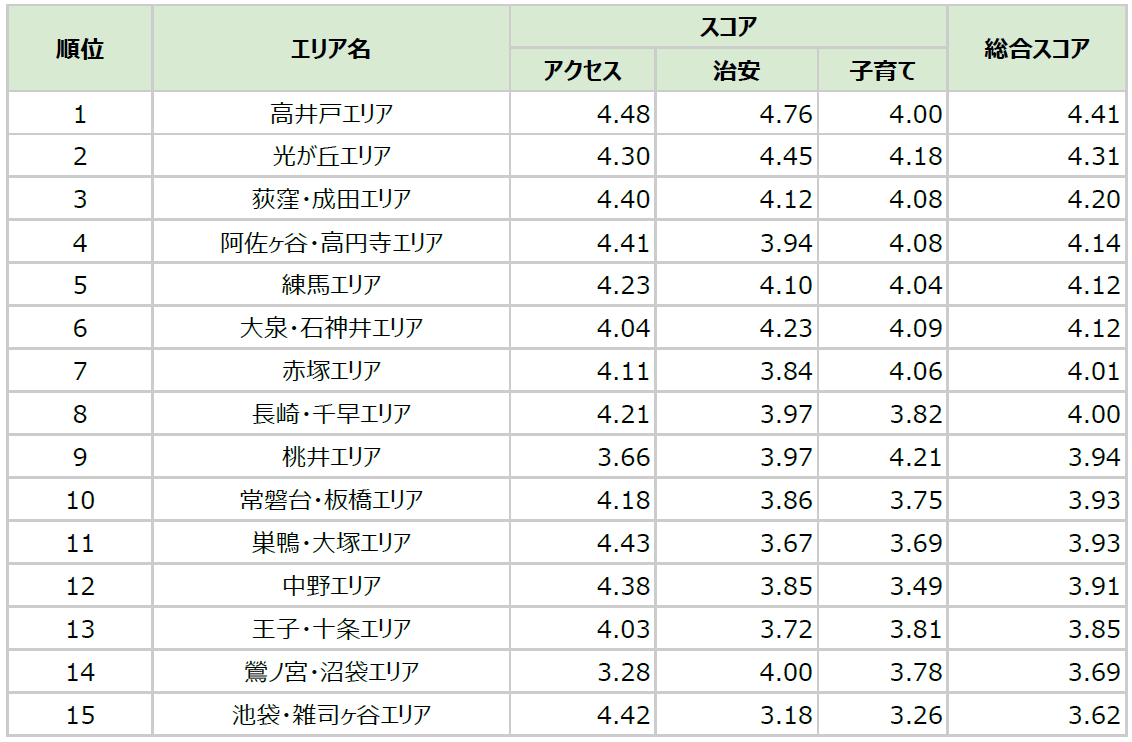Click the 子育て sub-header
Screen dimensions: 1132x742
pyautogui.click(x=882, y=71)
